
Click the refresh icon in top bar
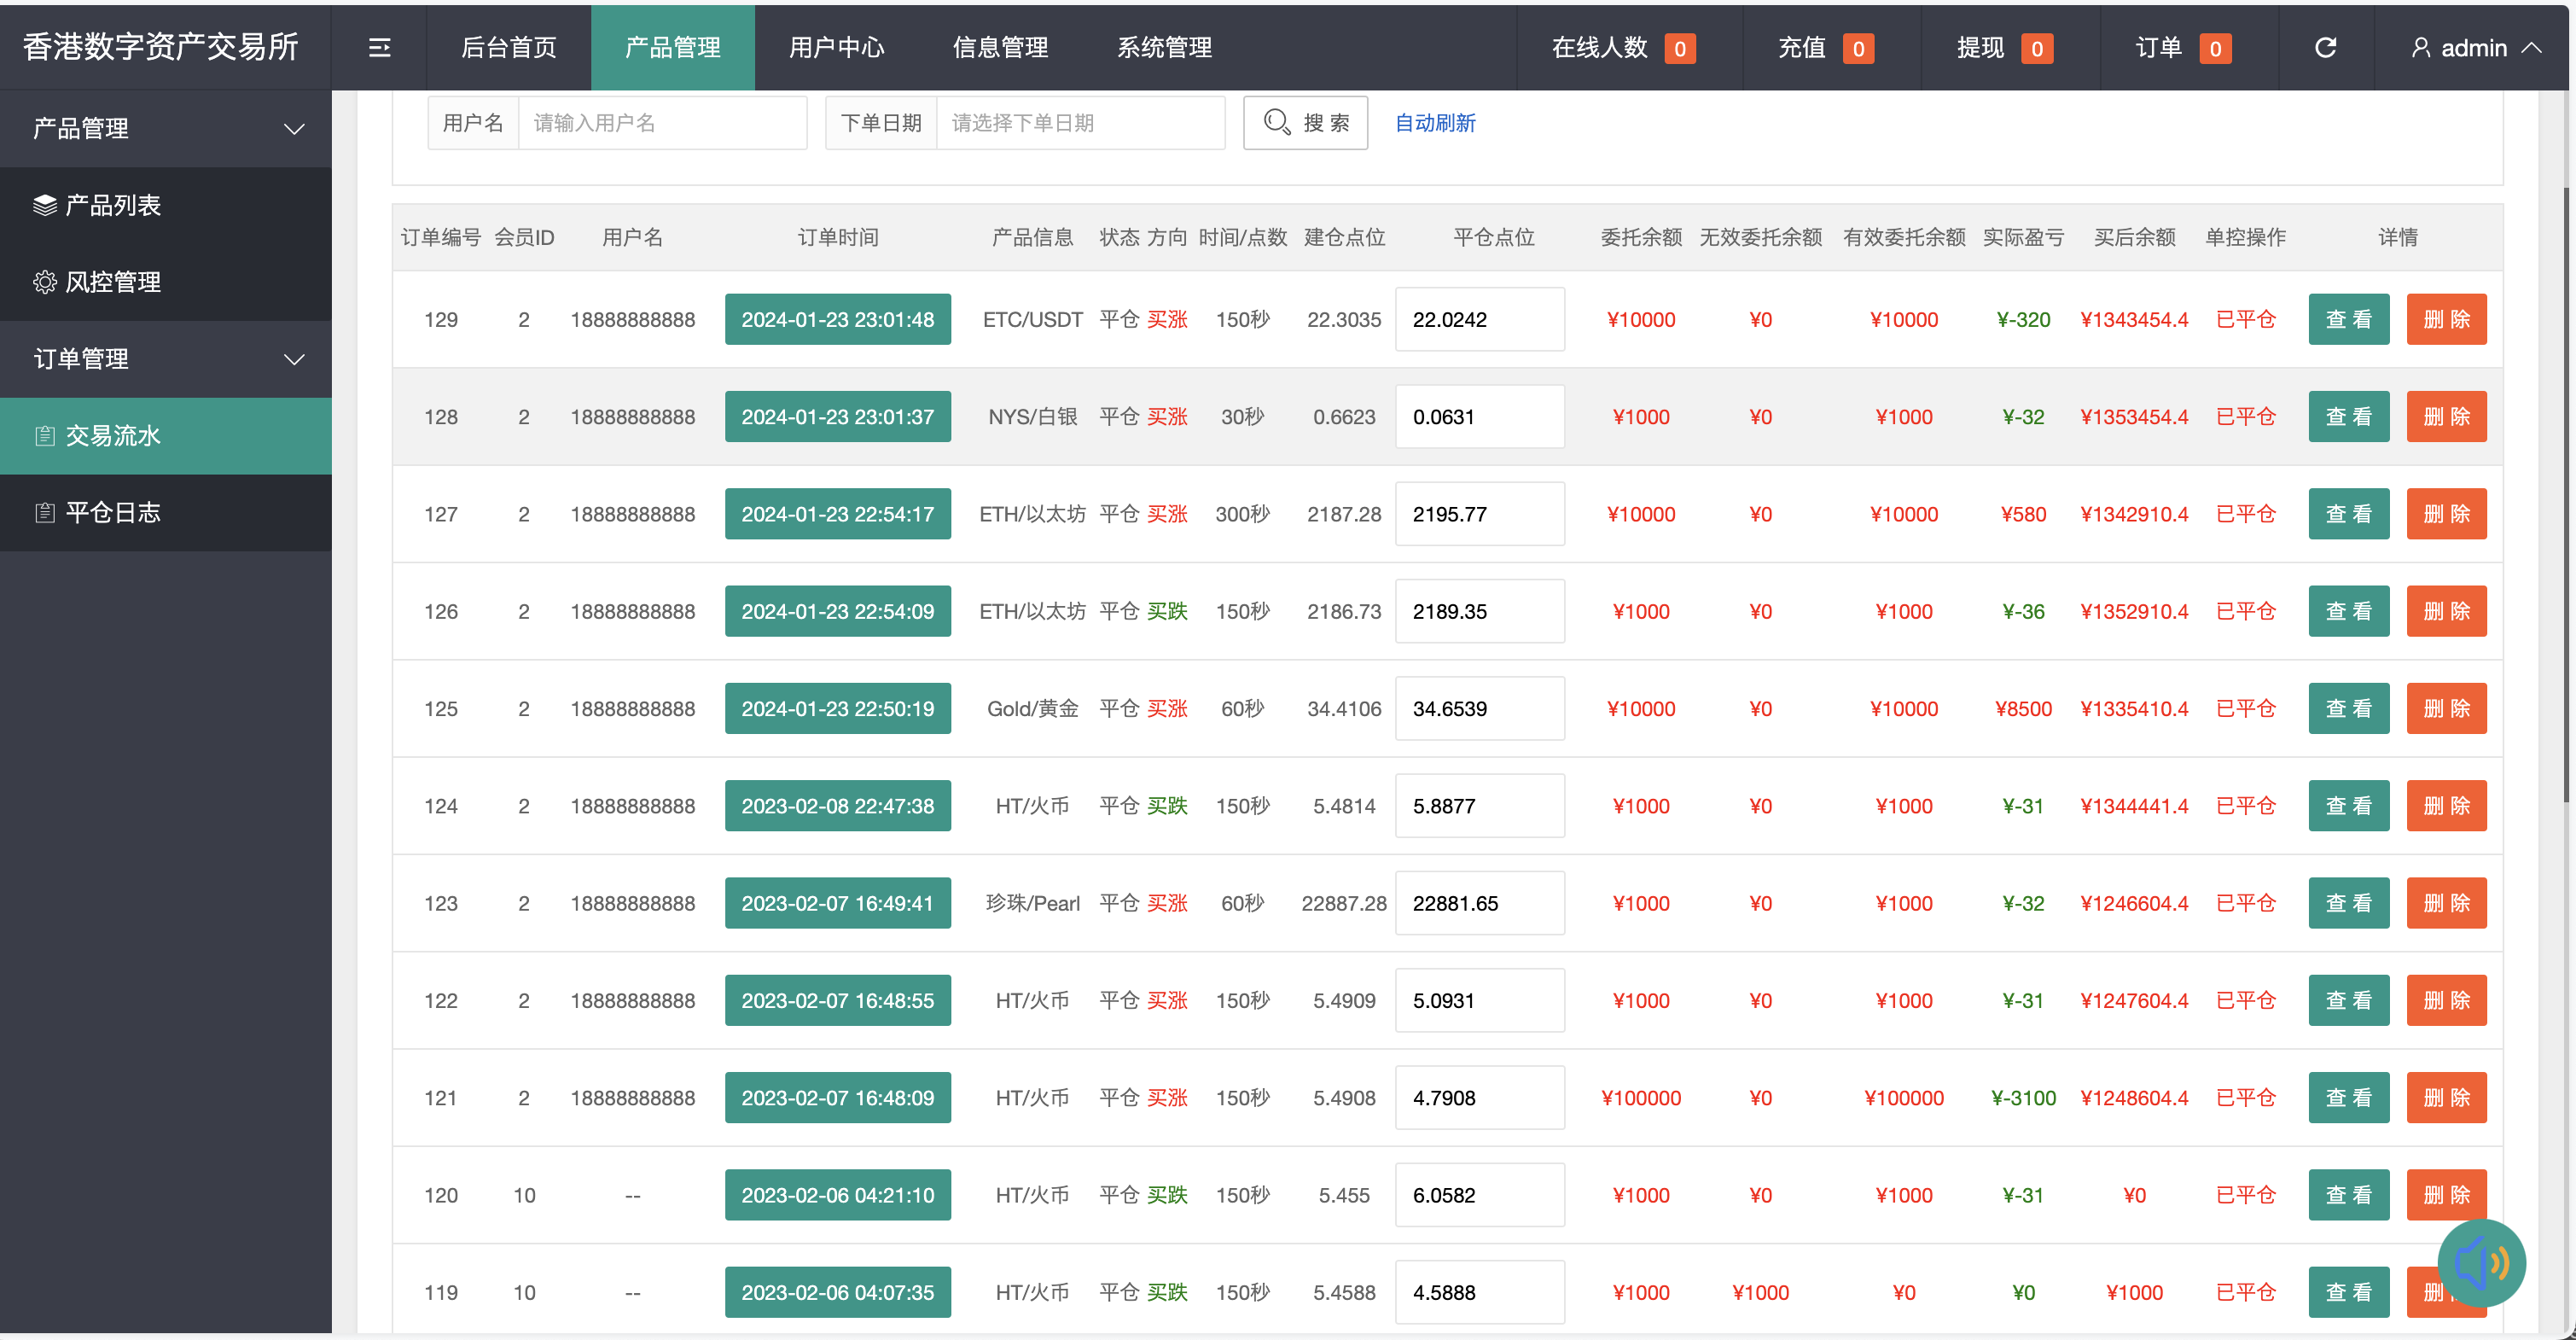(2326, 47)
